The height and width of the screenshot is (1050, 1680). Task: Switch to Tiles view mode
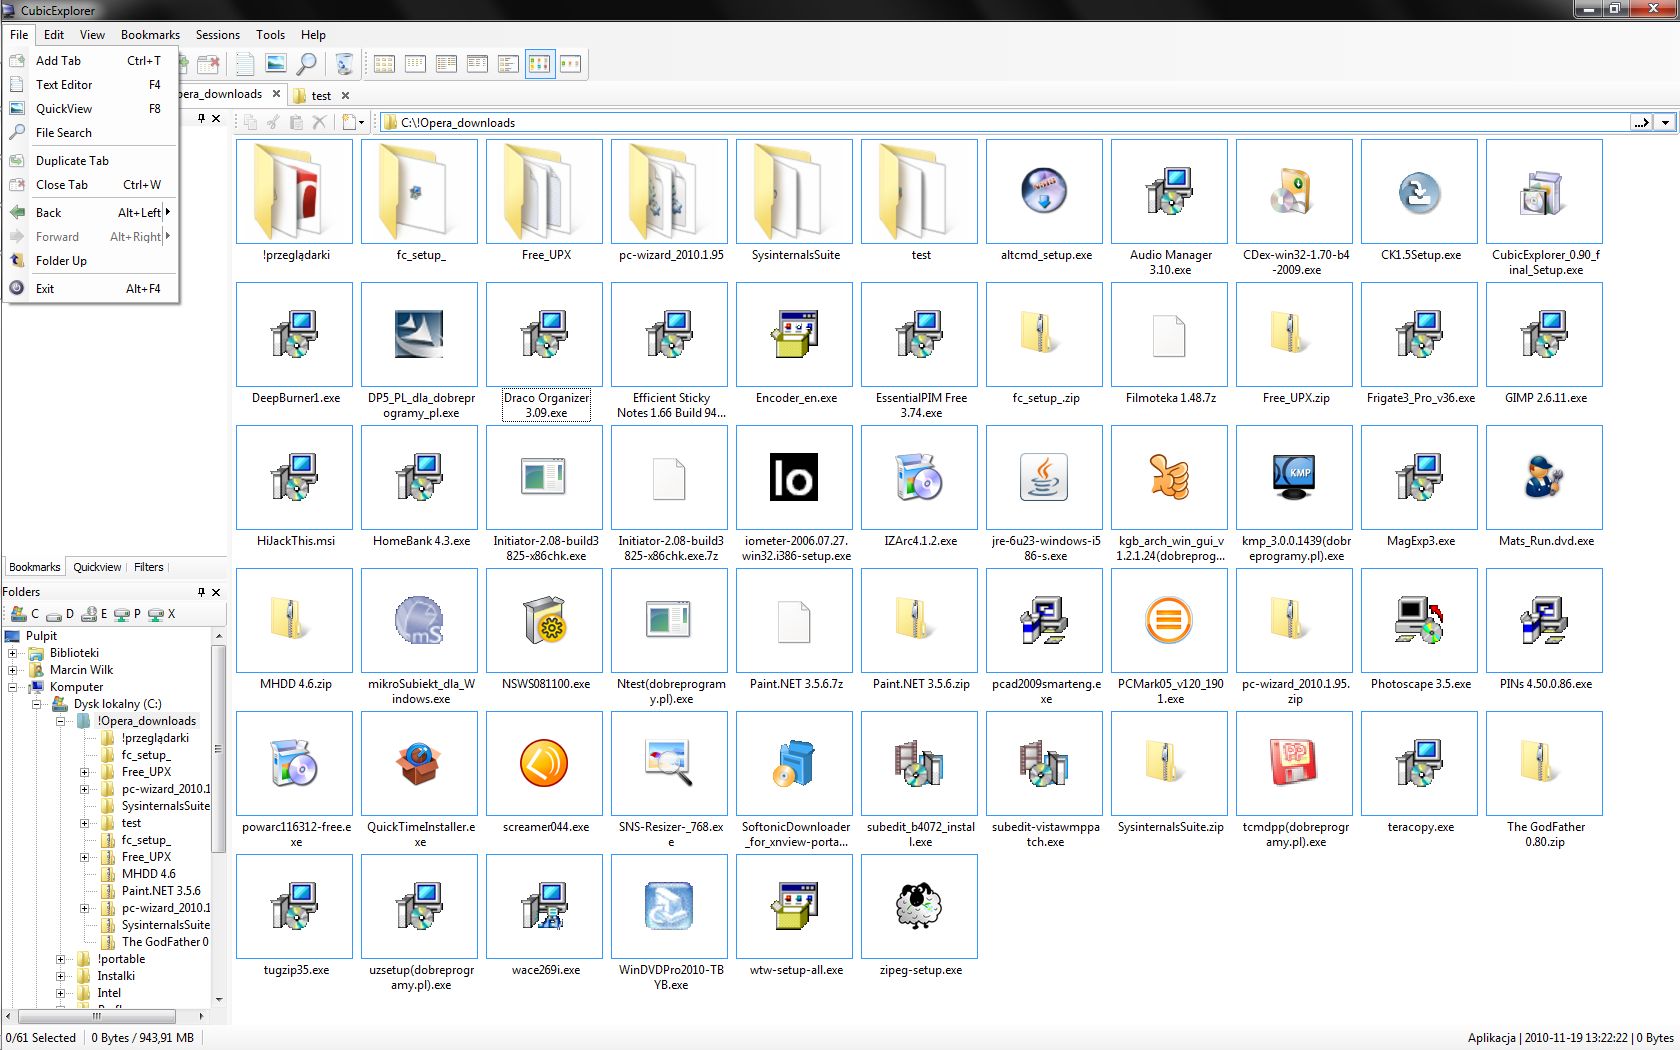pyautogui.click(x=508, y=64)
